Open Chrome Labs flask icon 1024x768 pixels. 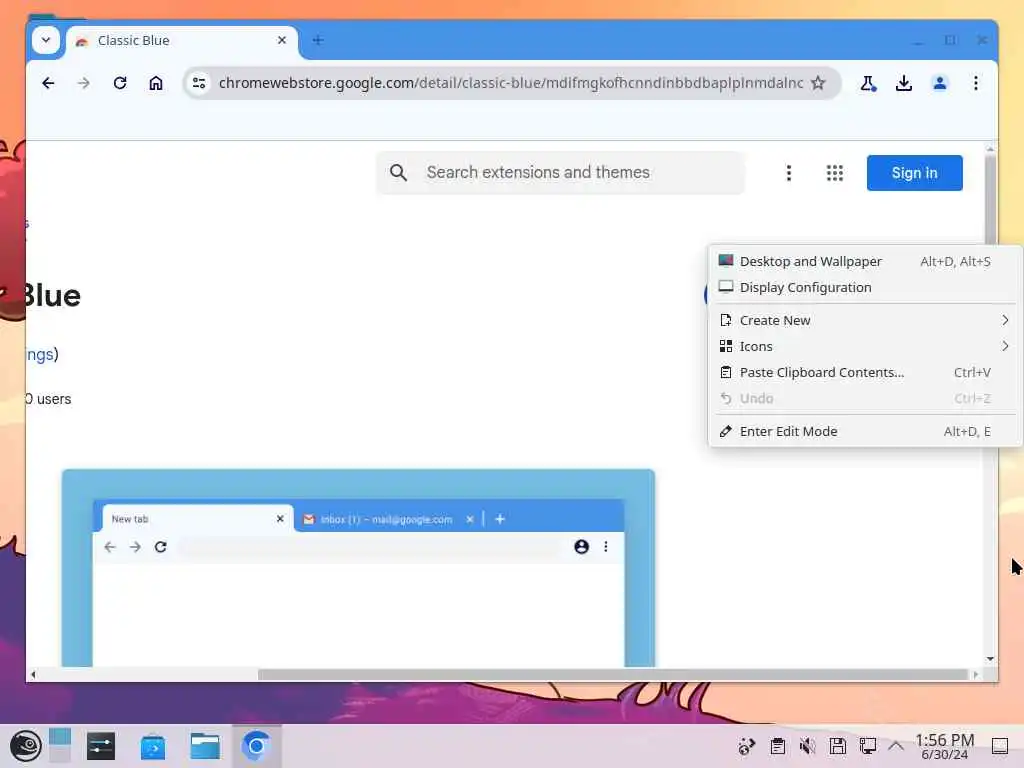868,83
